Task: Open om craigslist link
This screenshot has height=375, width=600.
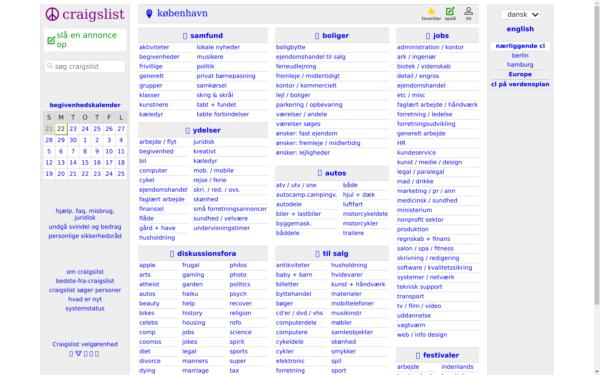Action: coord(85,272)
